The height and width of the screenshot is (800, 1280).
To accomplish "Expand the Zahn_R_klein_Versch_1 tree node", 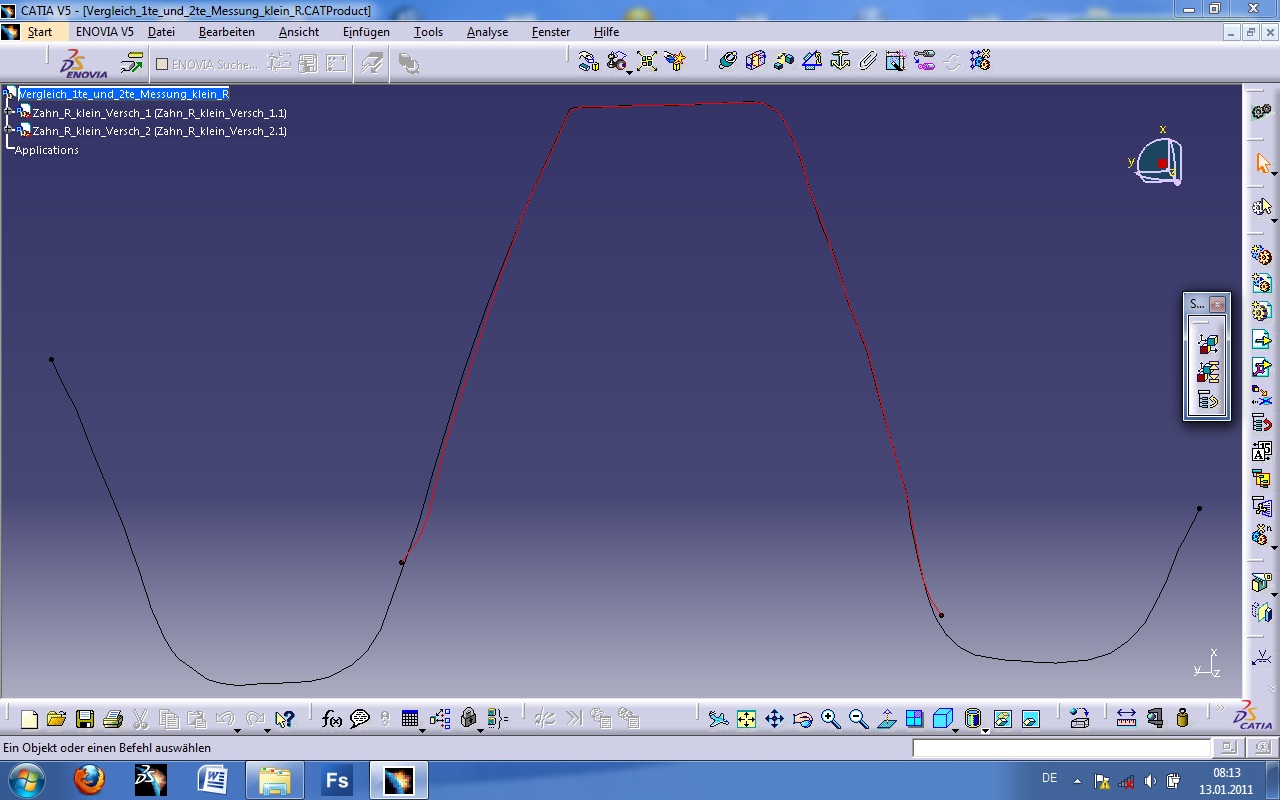I will (9, 113).
